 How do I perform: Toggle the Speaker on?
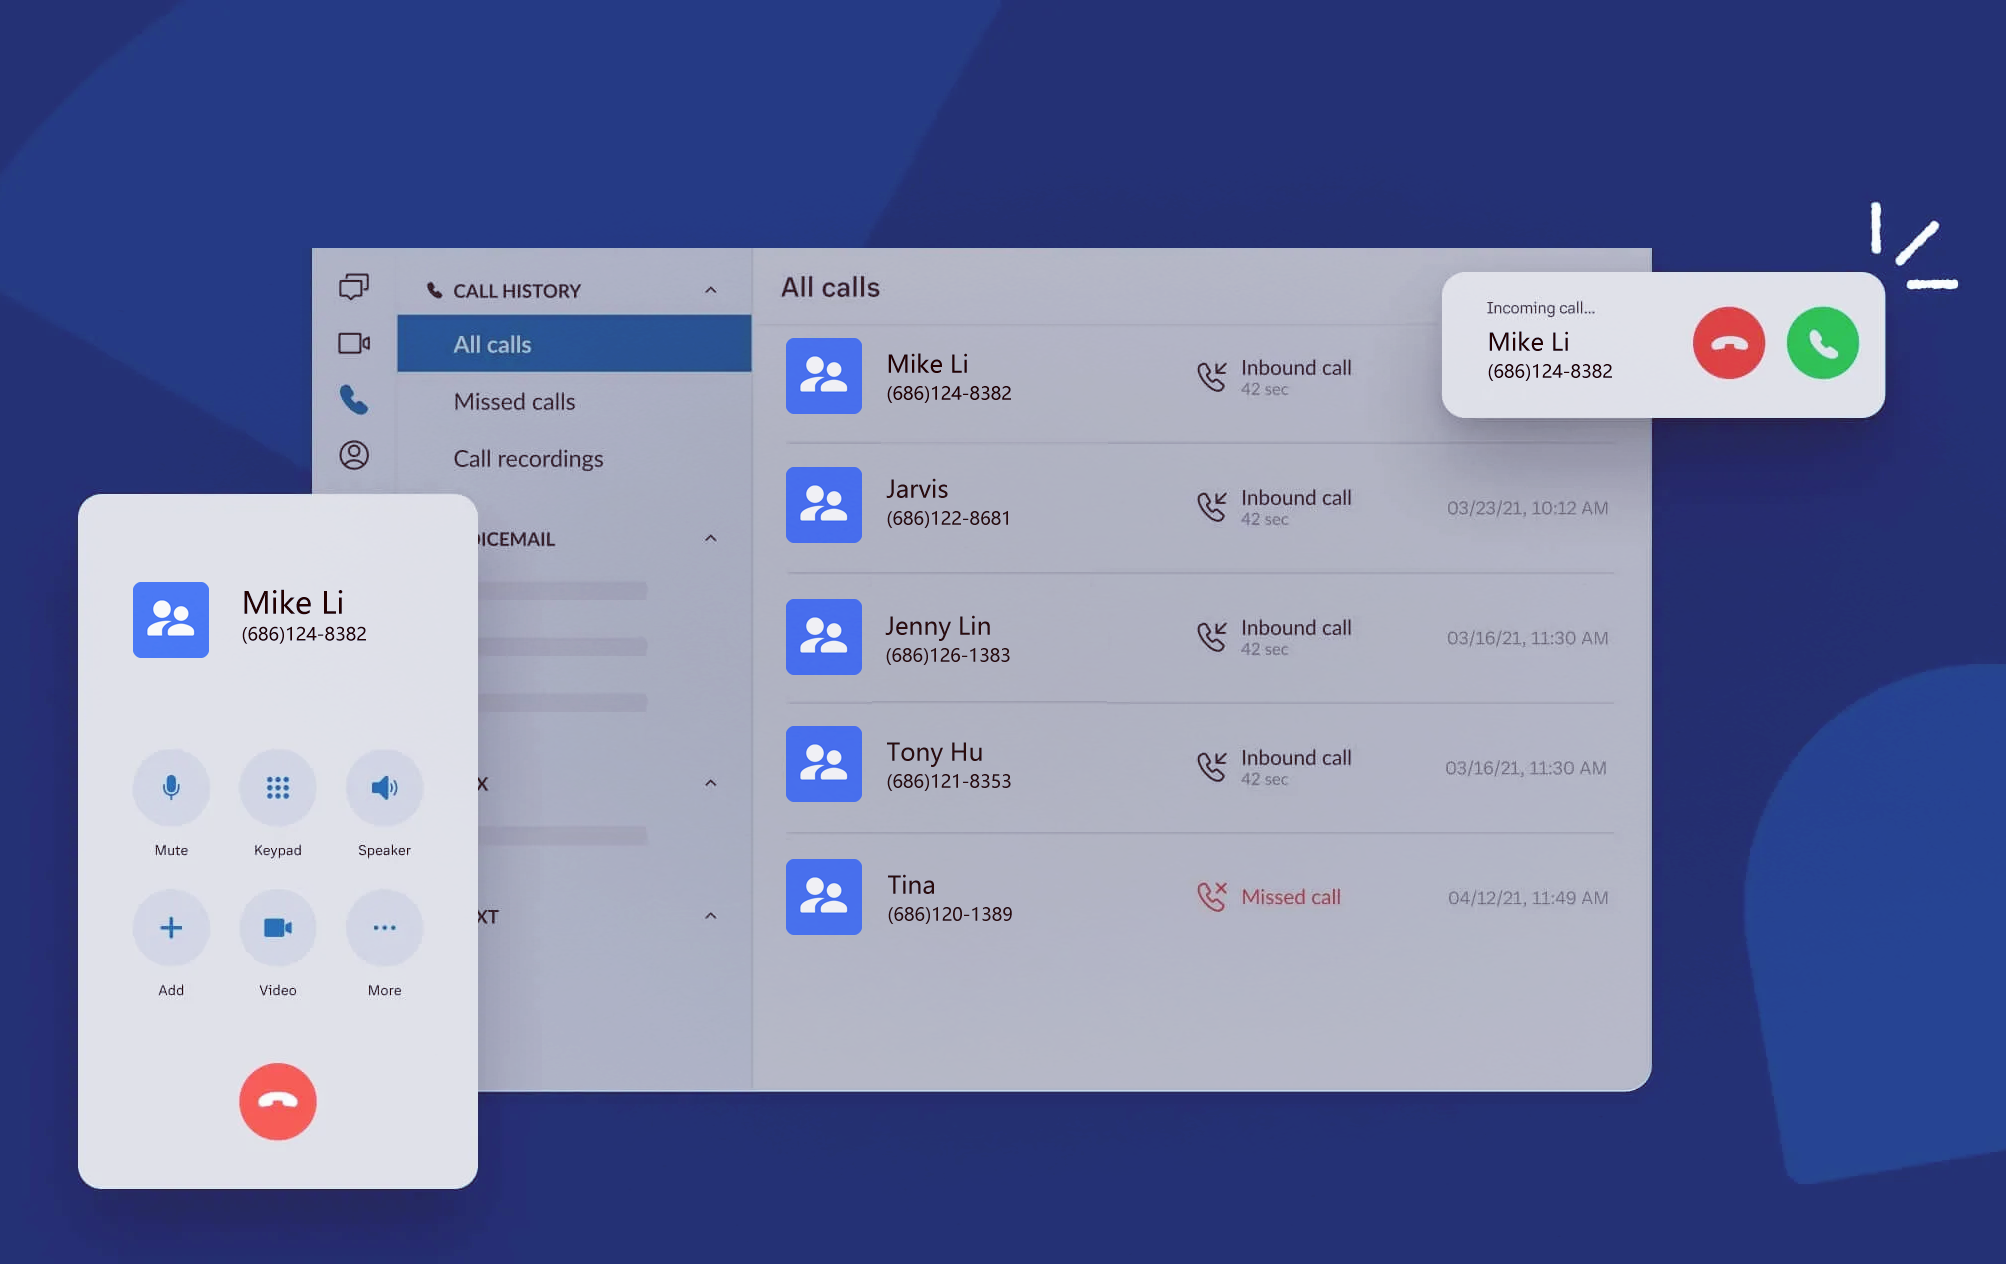384,788
